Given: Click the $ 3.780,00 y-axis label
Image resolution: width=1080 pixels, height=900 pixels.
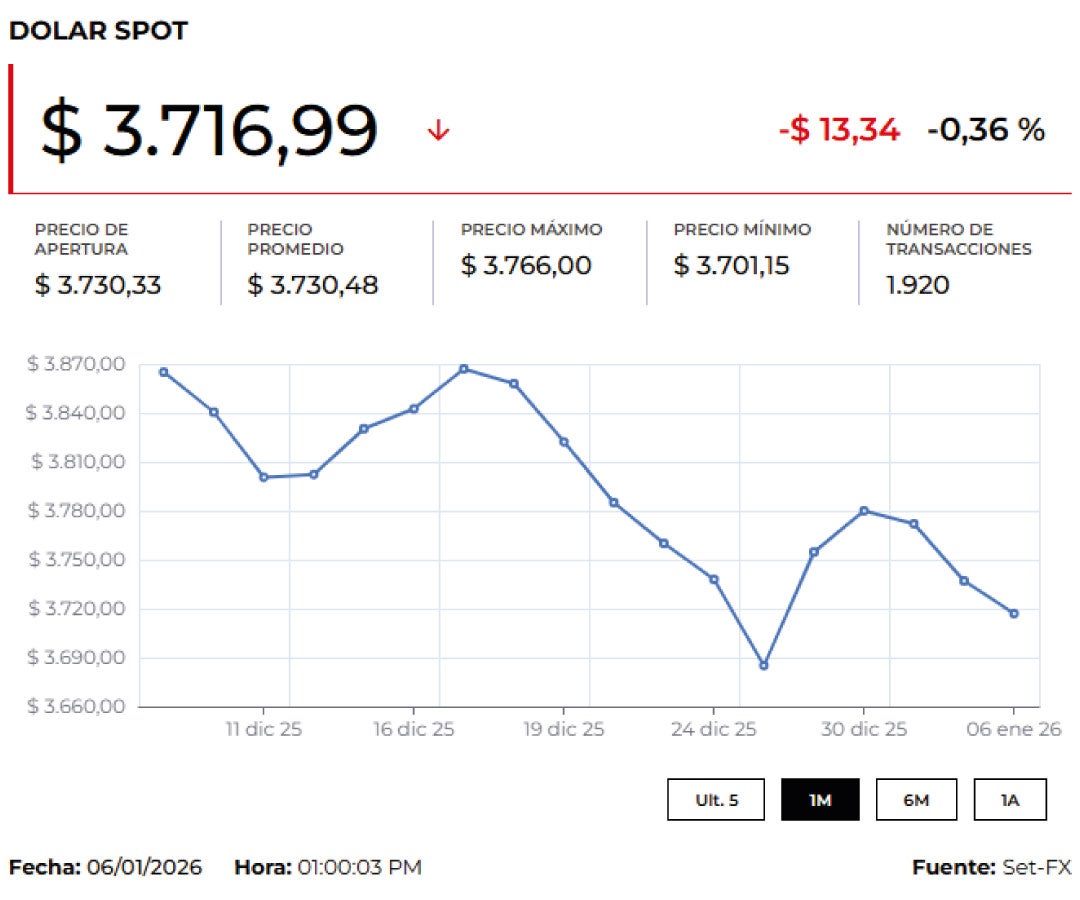Looking at the screenshot, I should [78, 511].
